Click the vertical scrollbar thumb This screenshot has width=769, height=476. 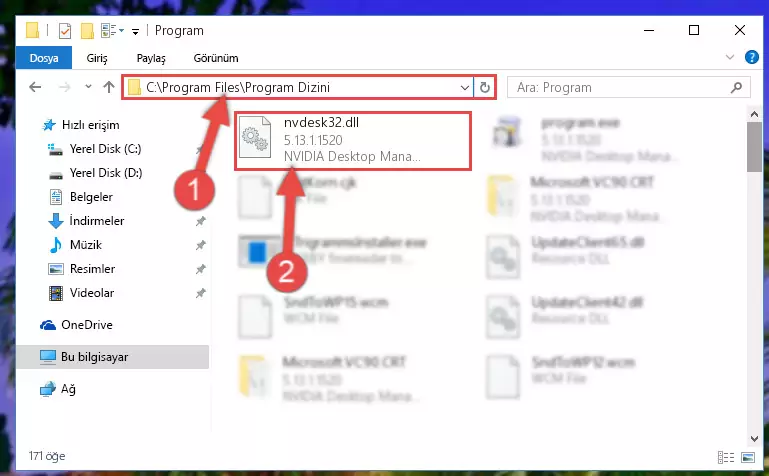tap(754, 147)
